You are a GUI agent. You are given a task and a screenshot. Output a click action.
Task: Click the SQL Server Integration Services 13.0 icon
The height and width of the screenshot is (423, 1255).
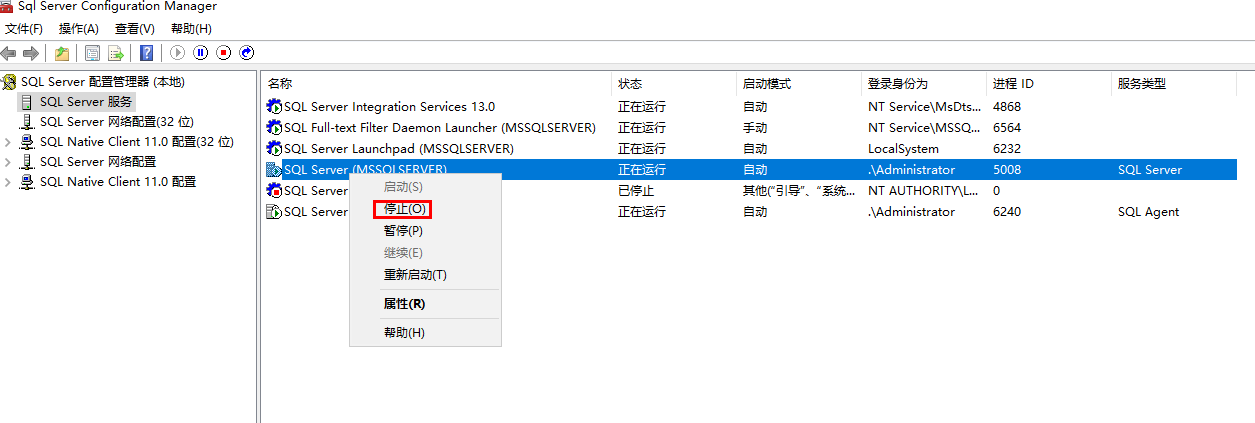pos(274,106)
